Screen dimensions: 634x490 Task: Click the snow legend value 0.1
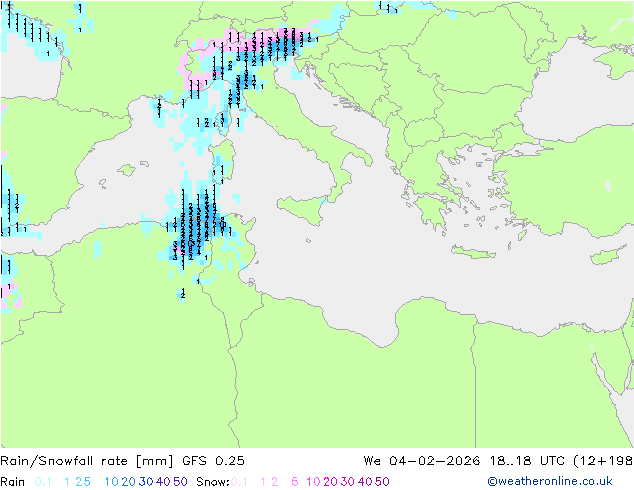239,482
